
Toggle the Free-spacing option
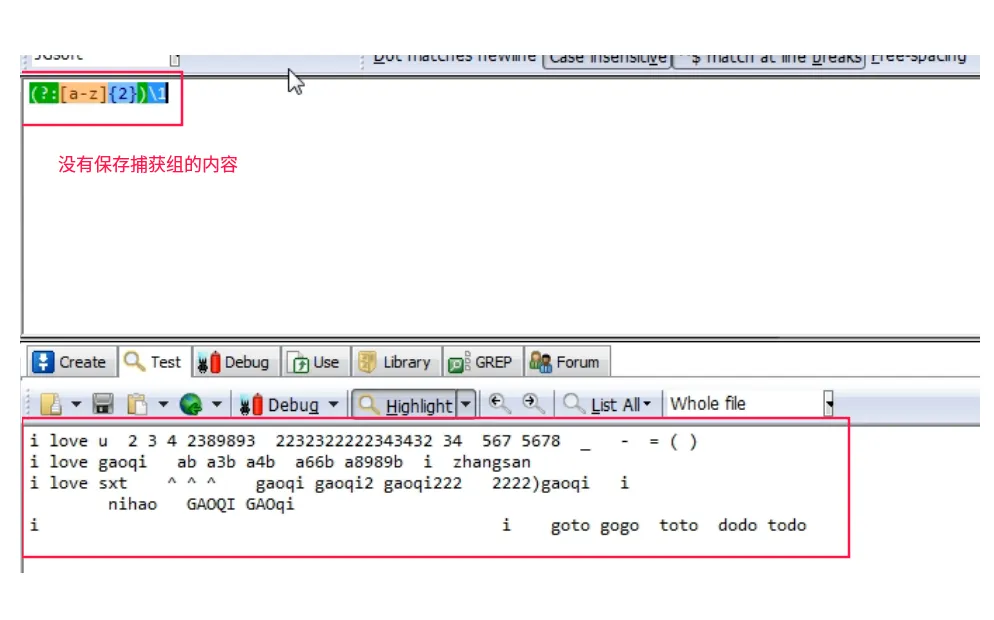click(919, 58)
